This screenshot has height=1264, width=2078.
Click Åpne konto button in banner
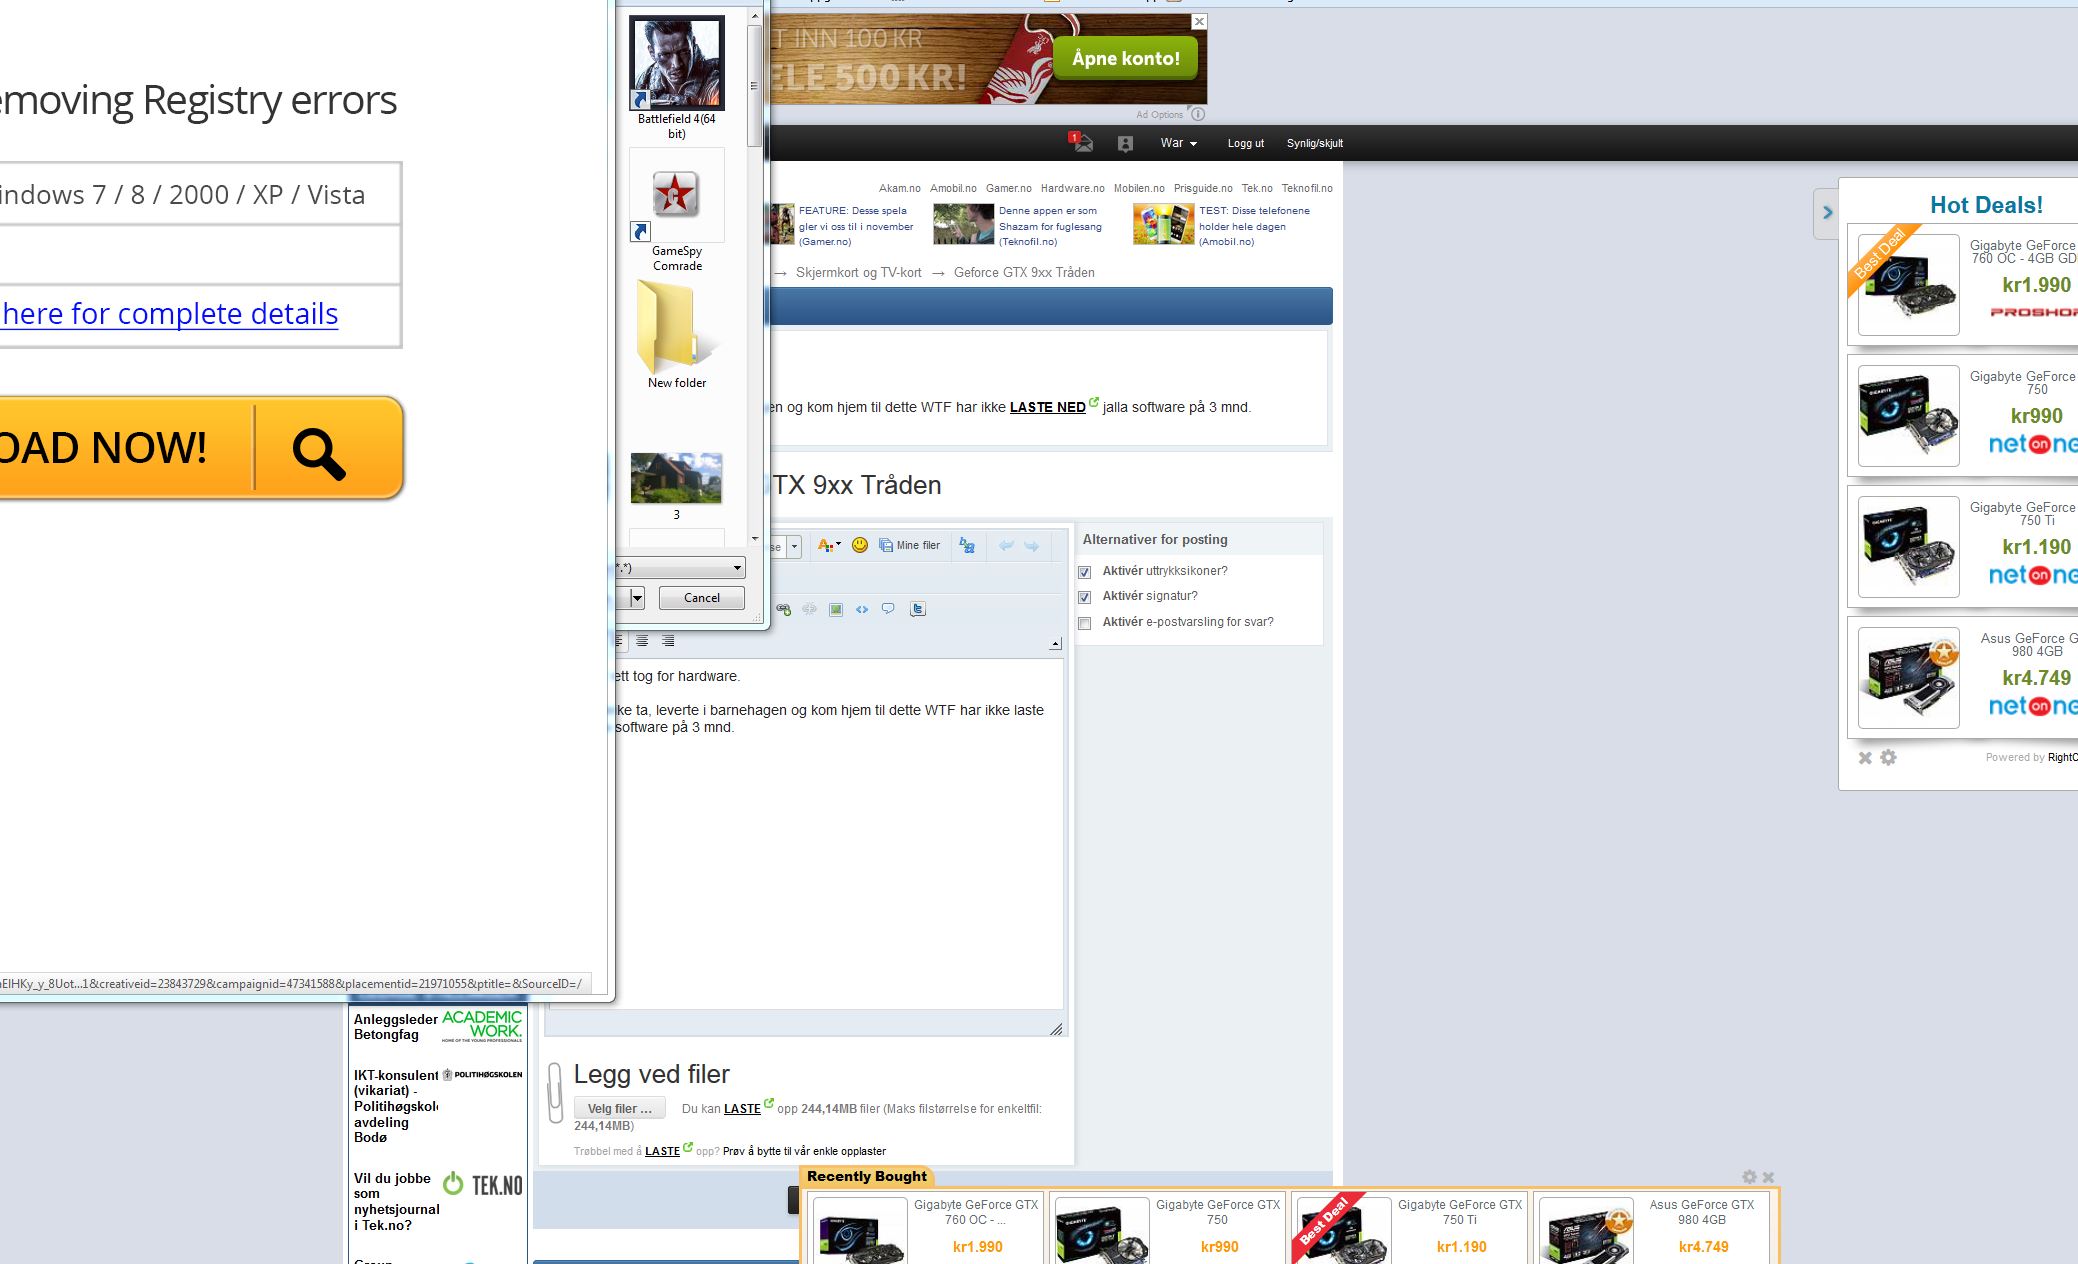(1126, 58)
